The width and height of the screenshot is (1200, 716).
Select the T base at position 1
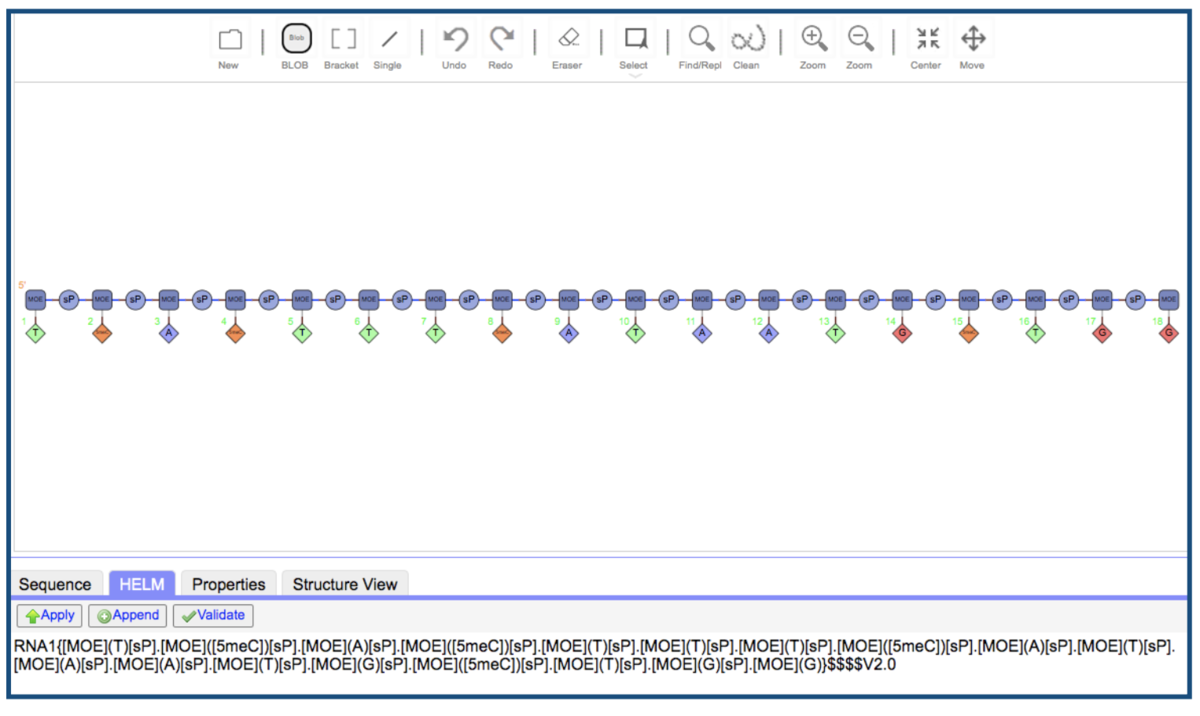tap(35, 334)
